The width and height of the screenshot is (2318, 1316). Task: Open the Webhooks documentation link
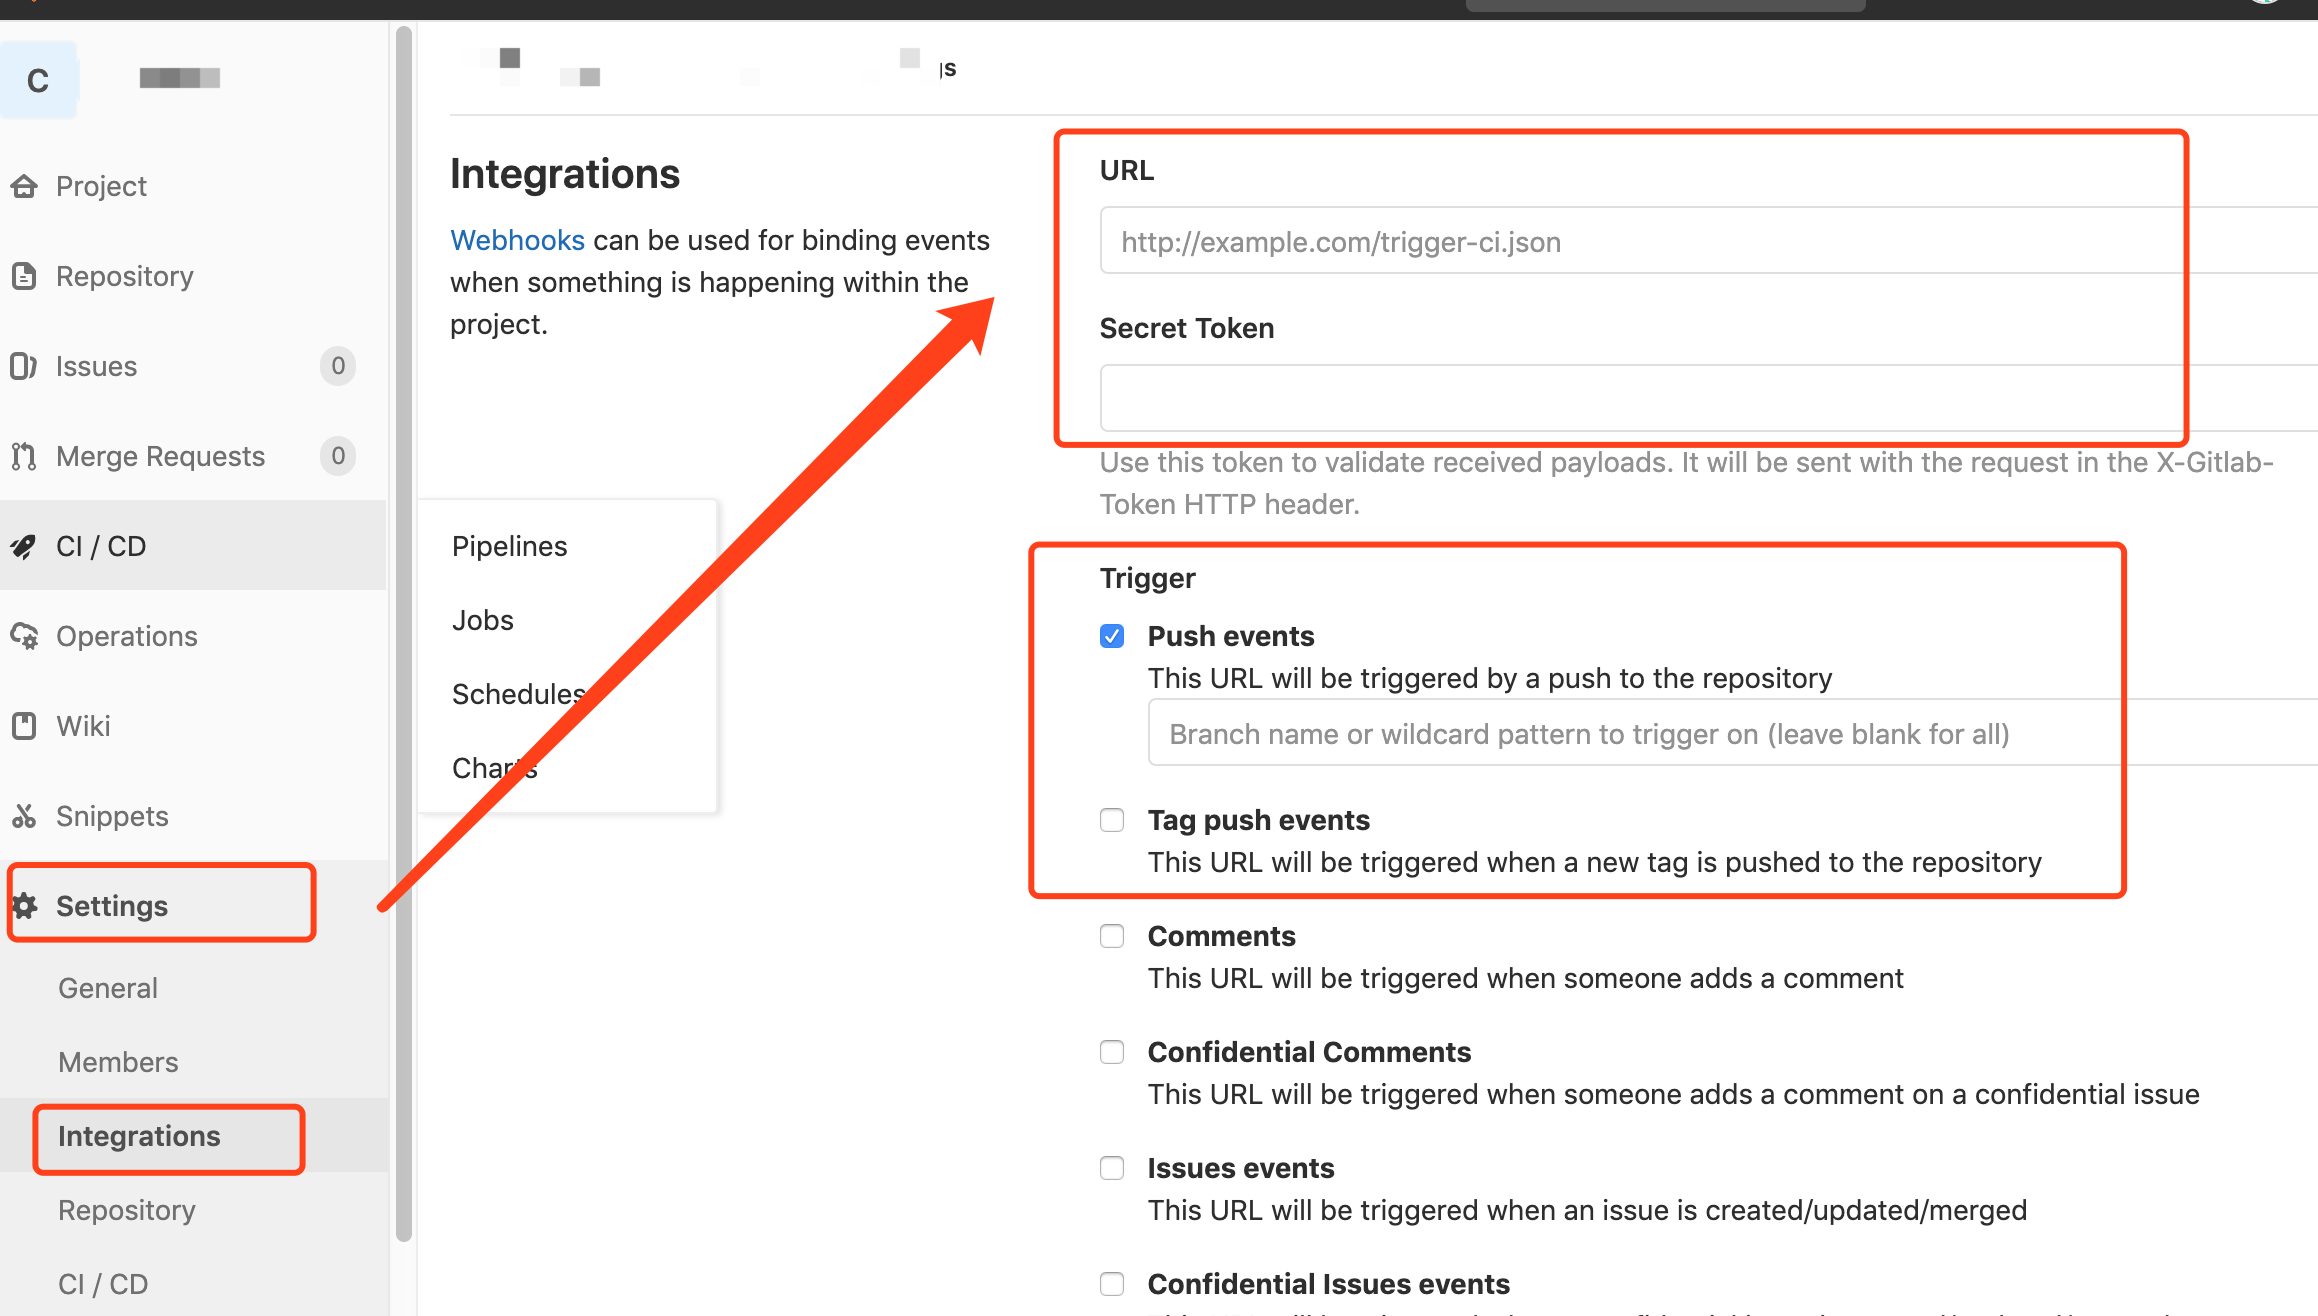click(517, 240)
